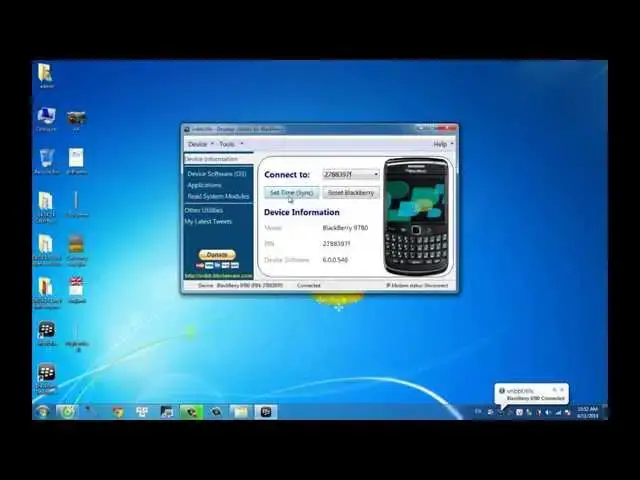This screenshot has height=480, width=640.
Task: Select the bottom BlackBerry Desktop shortcut
Action: 47,379
